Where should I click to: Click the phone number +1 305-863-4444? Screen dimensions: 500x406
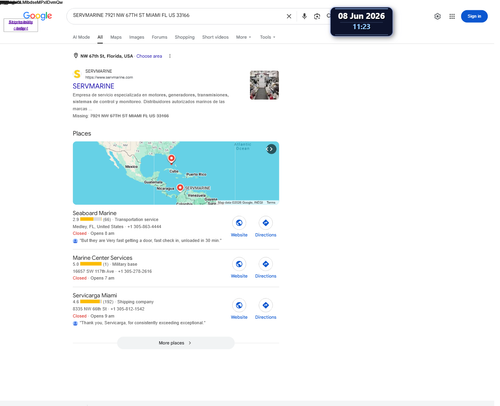[144, 227]
